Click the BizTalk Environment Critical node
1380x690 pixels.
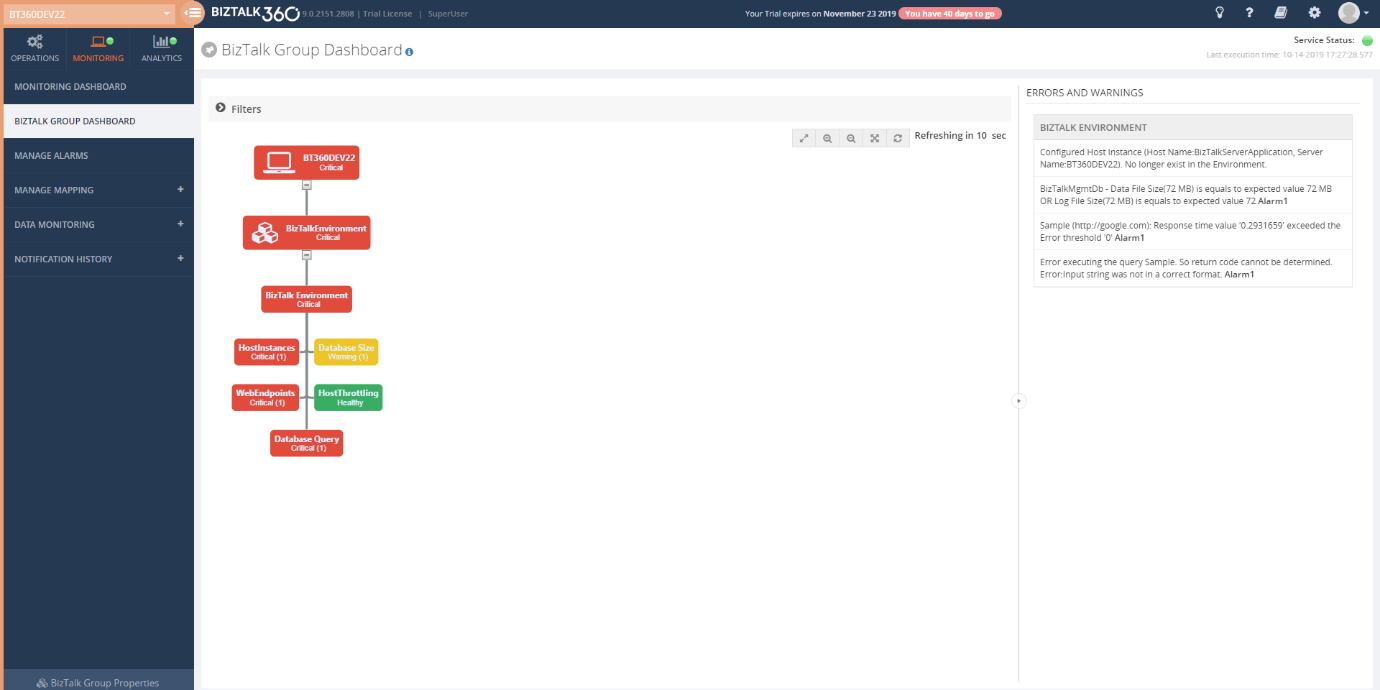coord(306,299)
